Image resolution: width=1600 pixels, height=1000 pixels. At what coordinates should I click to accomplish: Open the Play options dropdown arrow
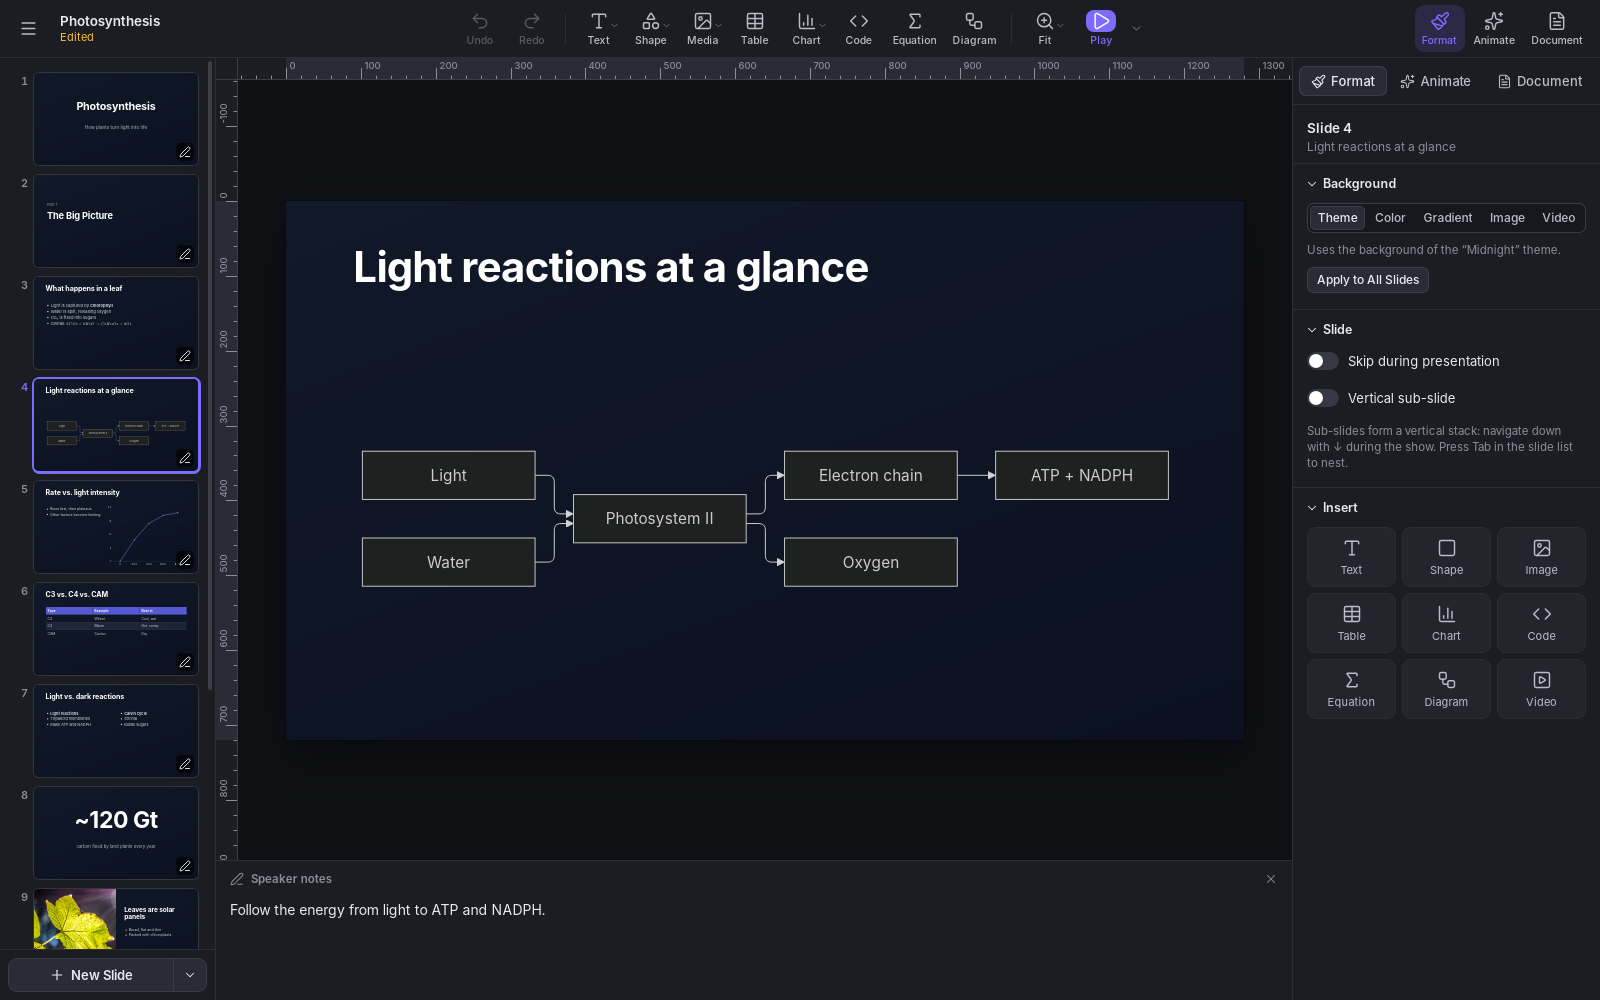1136,28
